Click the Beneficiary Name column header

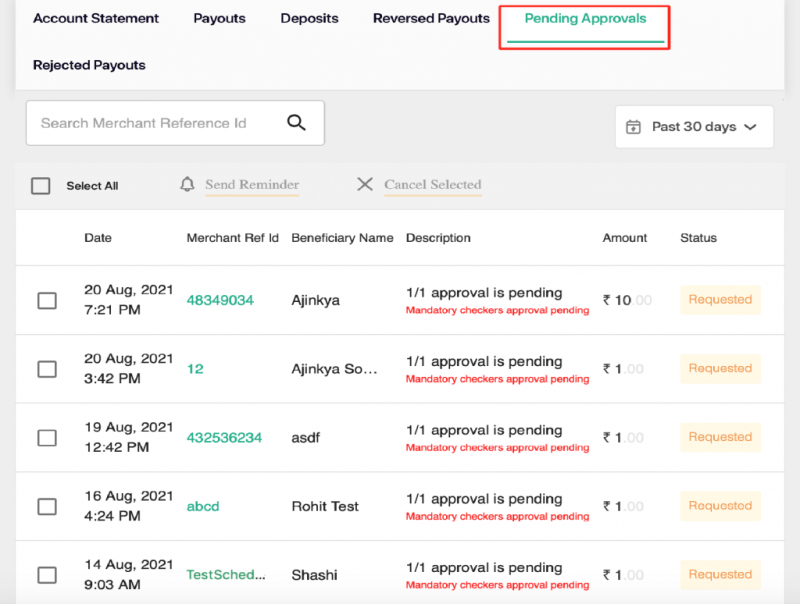pyautogui.click(x=342, y=238)
